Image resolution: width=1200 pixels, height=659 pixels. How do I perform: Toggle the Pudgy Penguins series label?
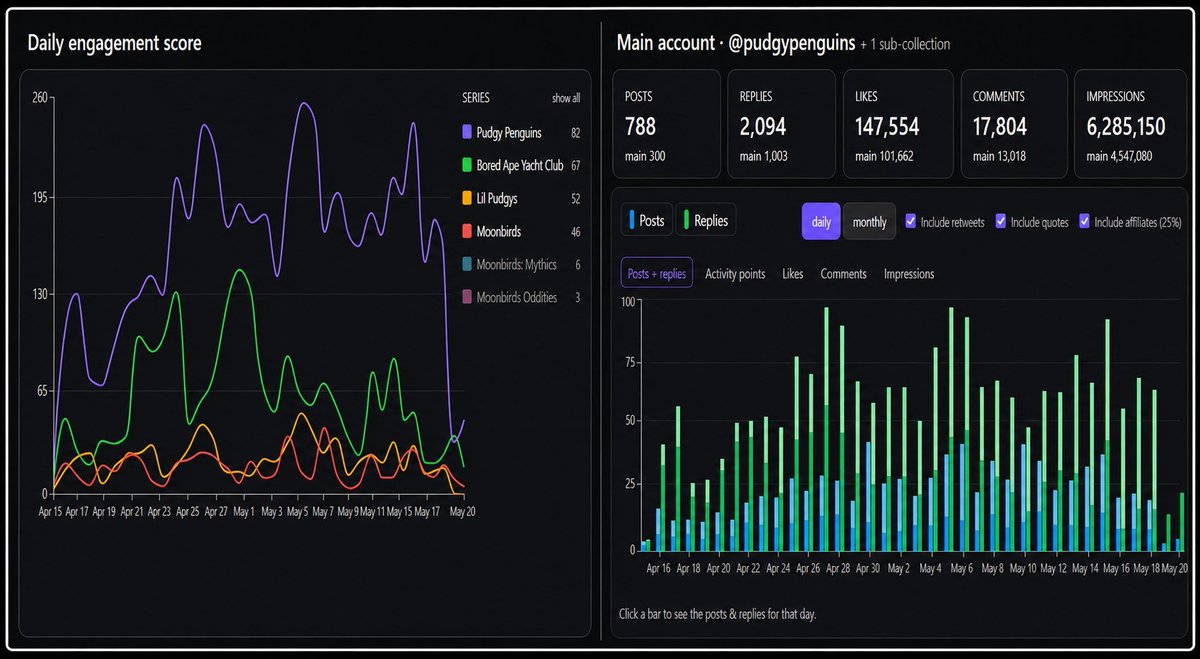[x=509, y=132]
